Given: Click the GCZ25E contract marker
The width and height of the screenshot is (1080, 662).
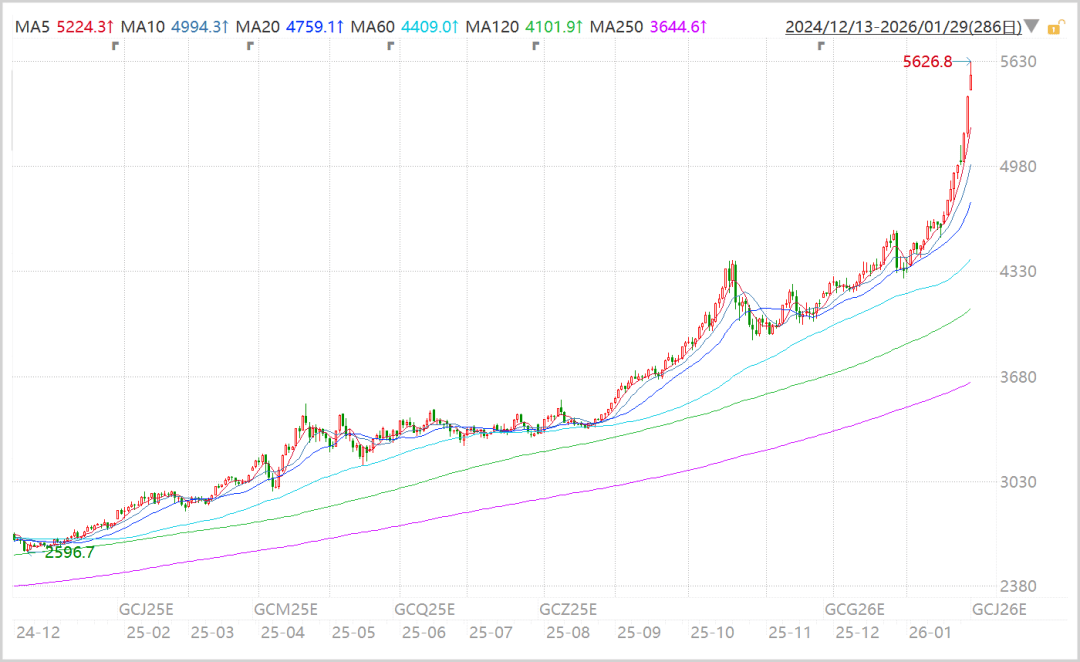Looking at the screenshot, I should (x=568, y=608).
